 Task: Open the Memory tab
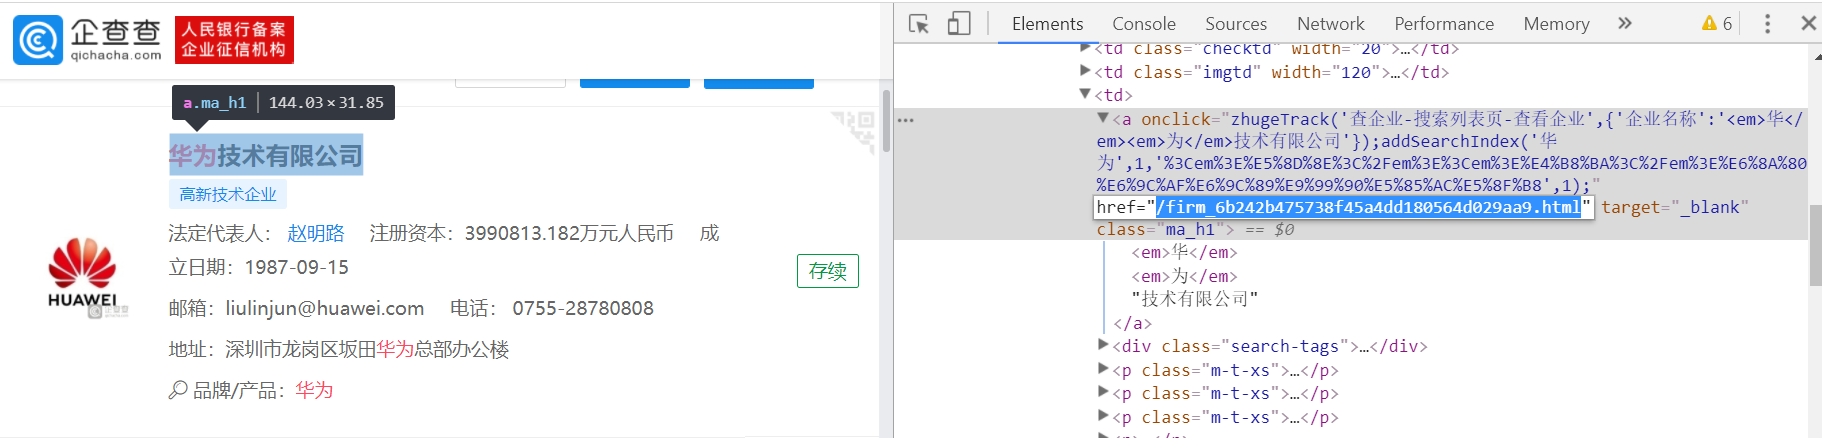[x=1556, y=23]
